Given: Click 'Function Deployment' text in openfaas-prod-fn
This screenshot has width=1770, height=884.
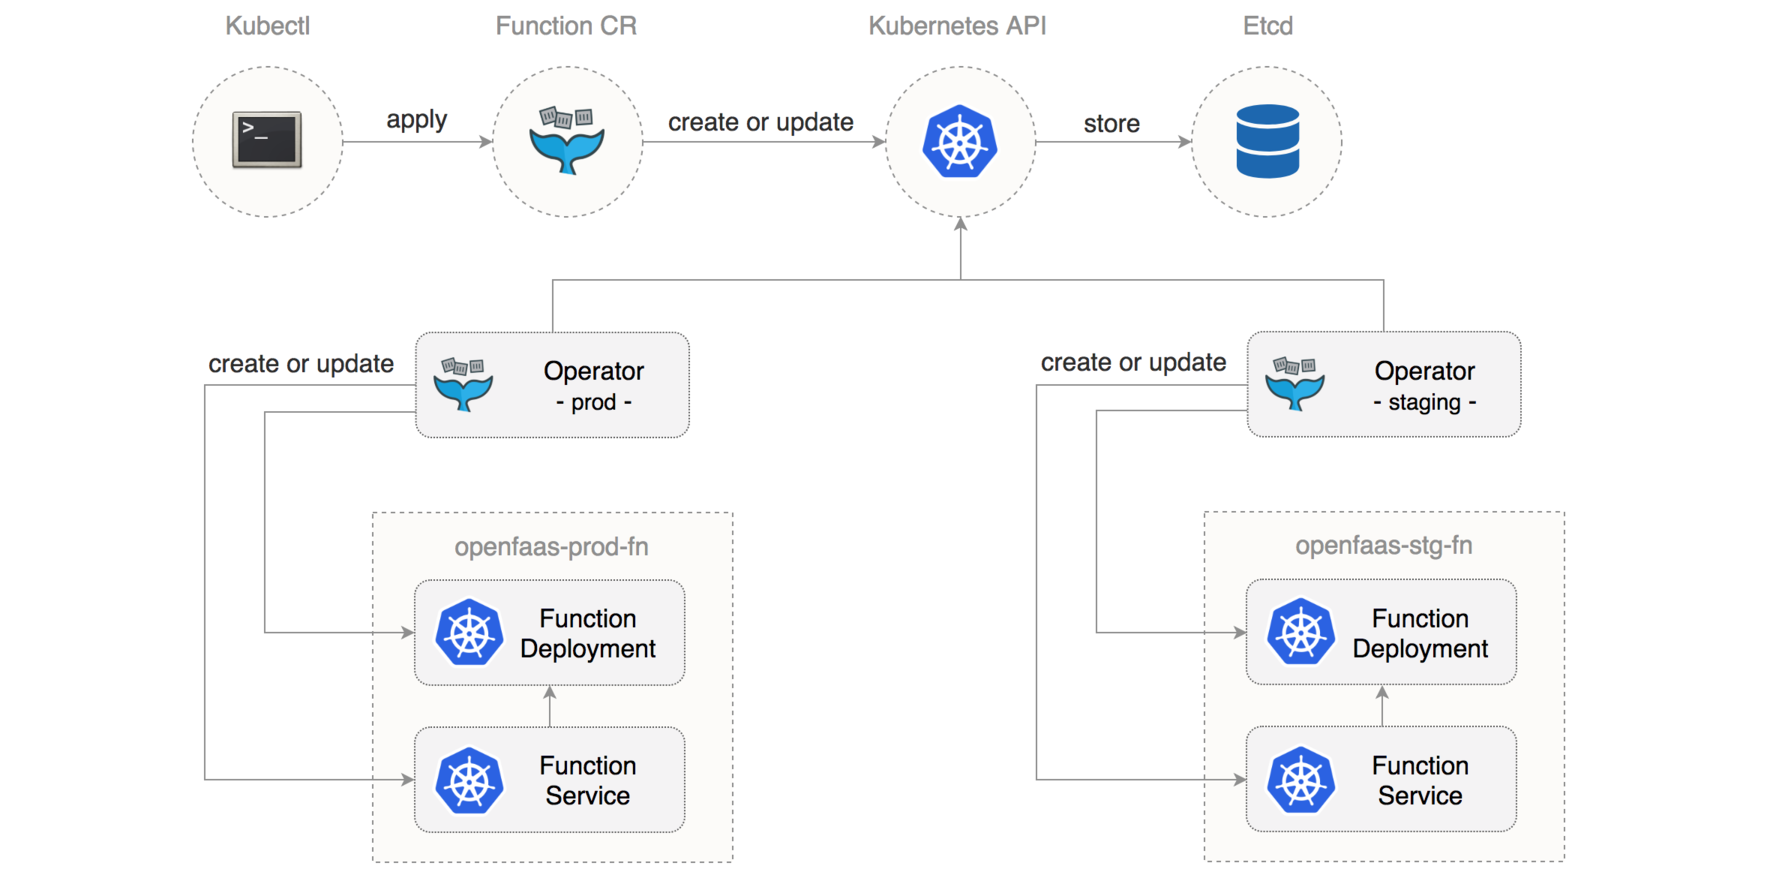Looking at the screenshot, I should point(588,633).
